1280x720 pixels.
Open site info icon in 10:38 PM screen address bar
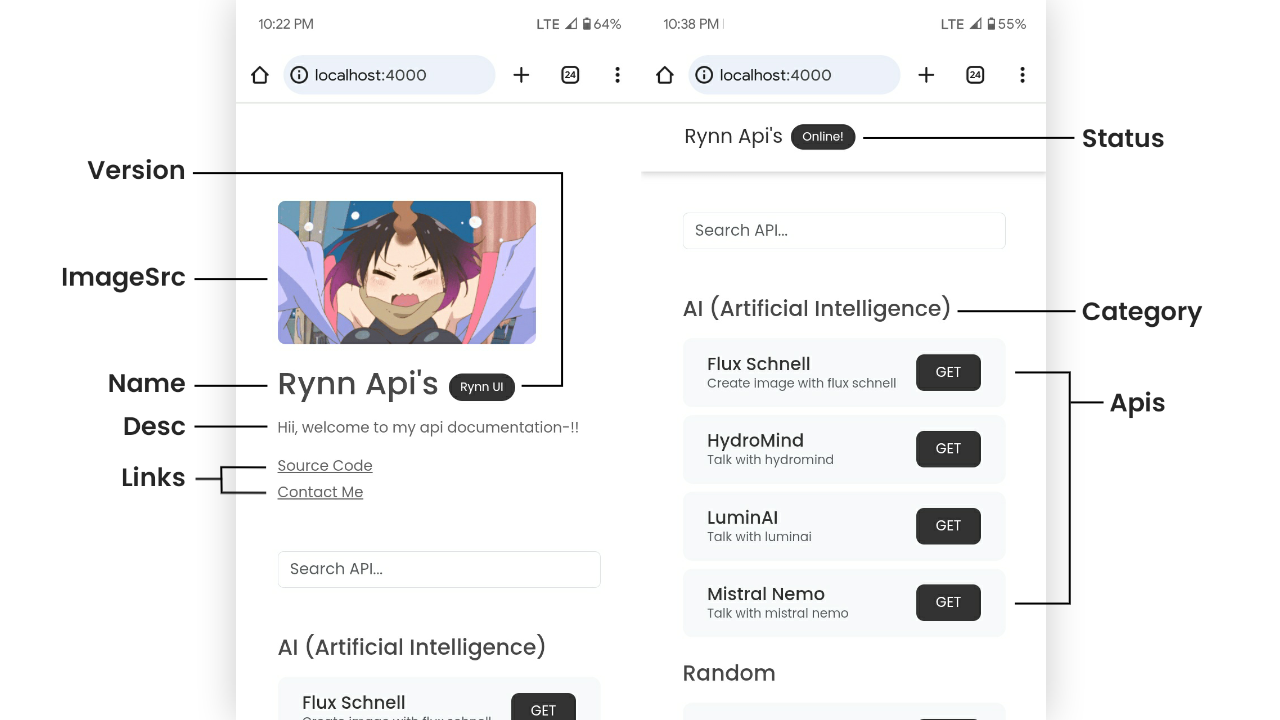(x=704, y=75)
